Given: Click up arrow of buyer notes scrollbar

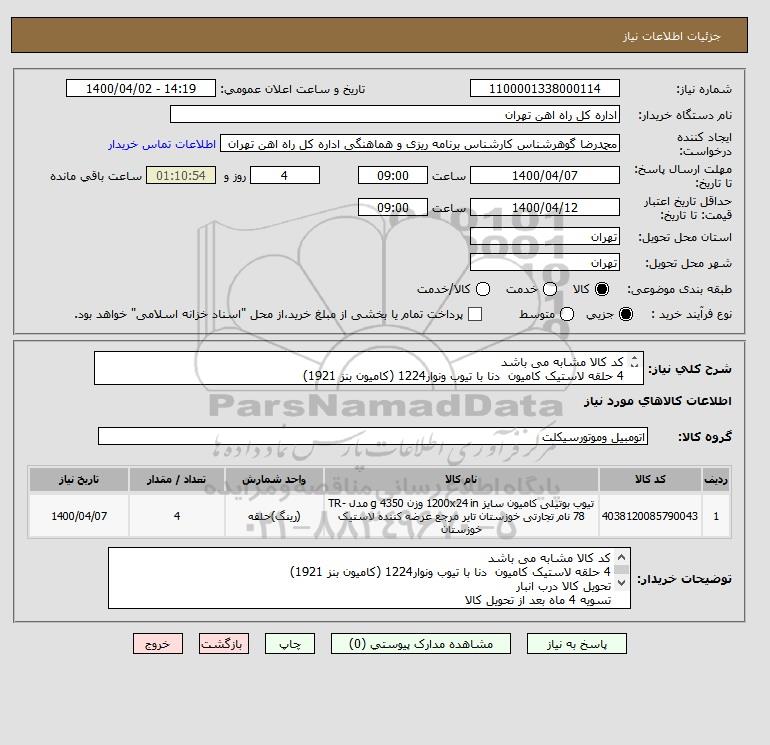Looking at the screenshot, I should [x=621, y=557].
